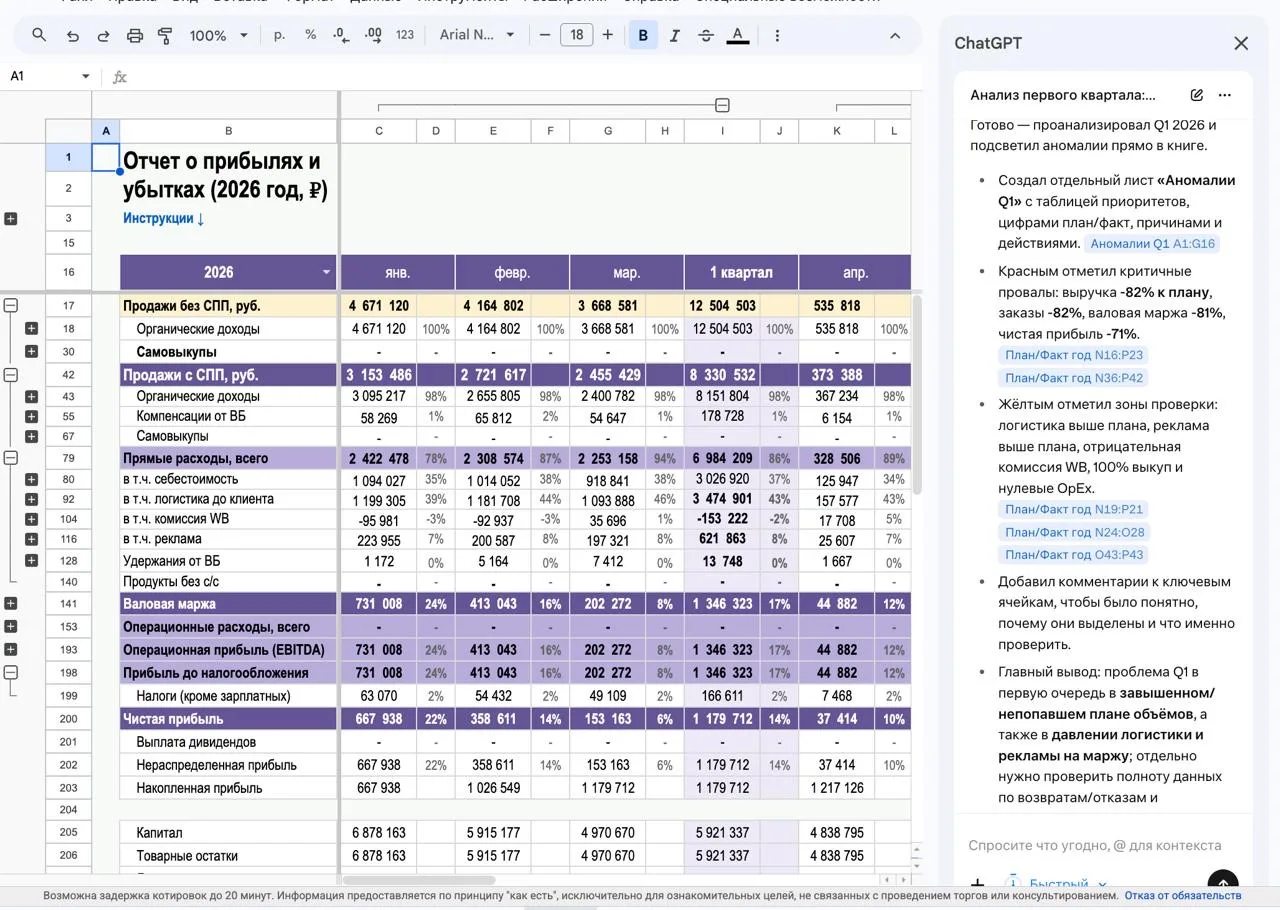The height and width of the screenshot is (910, 1280).
Task: Open the search menus magnifier icon
Action: click(39, 35)
